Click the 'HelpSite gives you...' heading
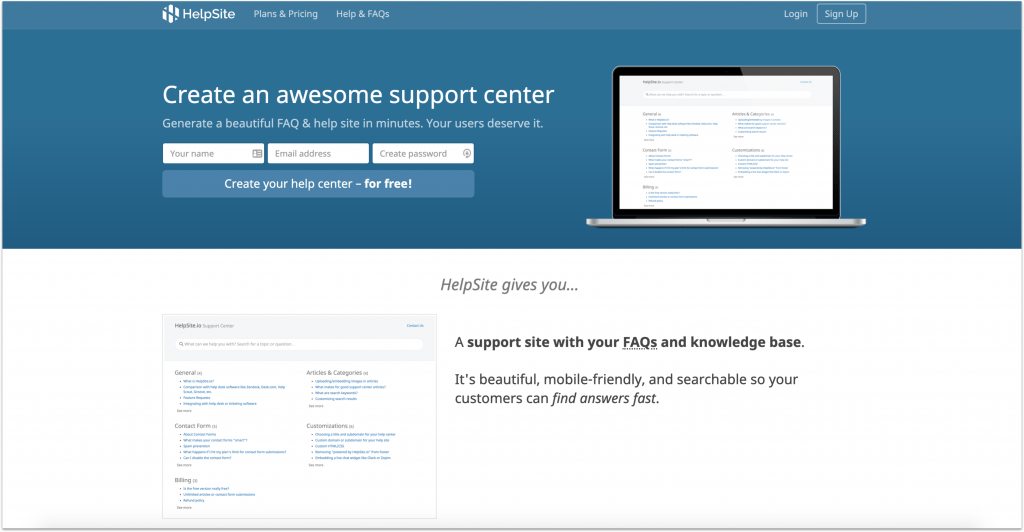Viewport: 1024px width, 532px height. (509, 285)
